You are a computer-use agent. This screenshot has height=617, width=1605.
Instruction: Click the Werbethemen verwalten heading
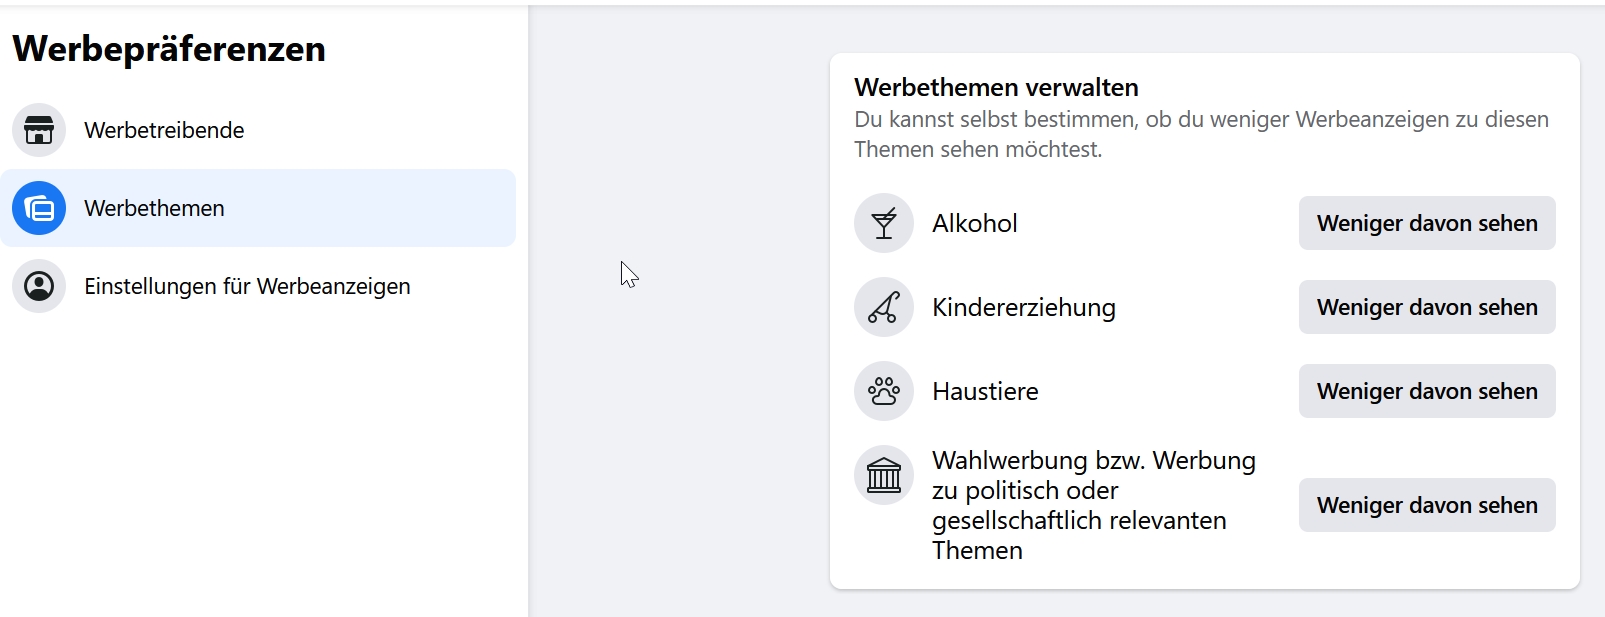[996, 87]
